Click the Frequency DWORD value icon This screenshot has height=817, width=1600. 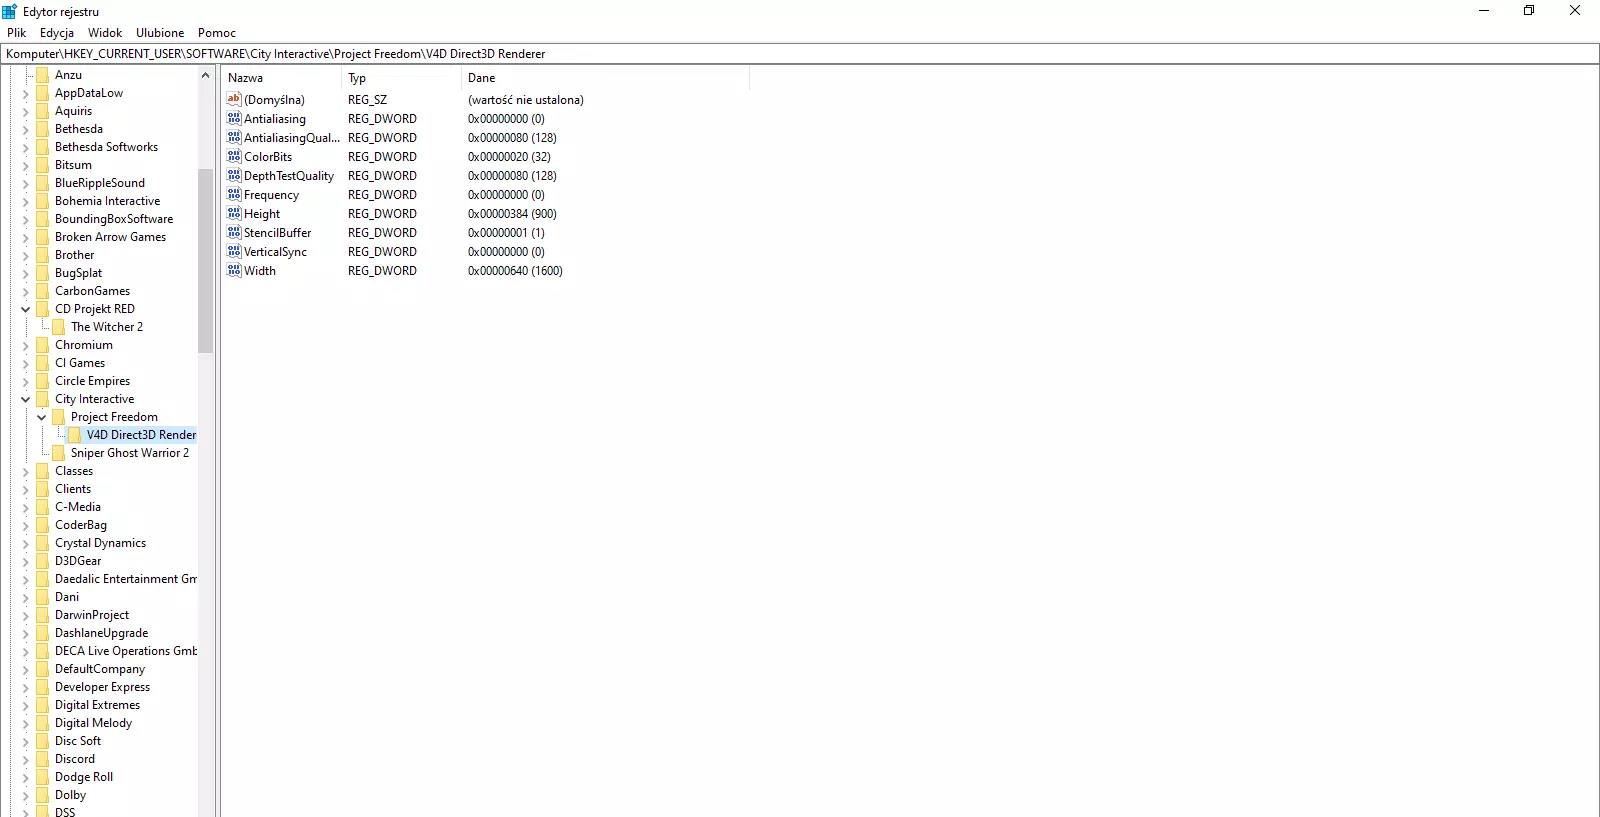234,194
